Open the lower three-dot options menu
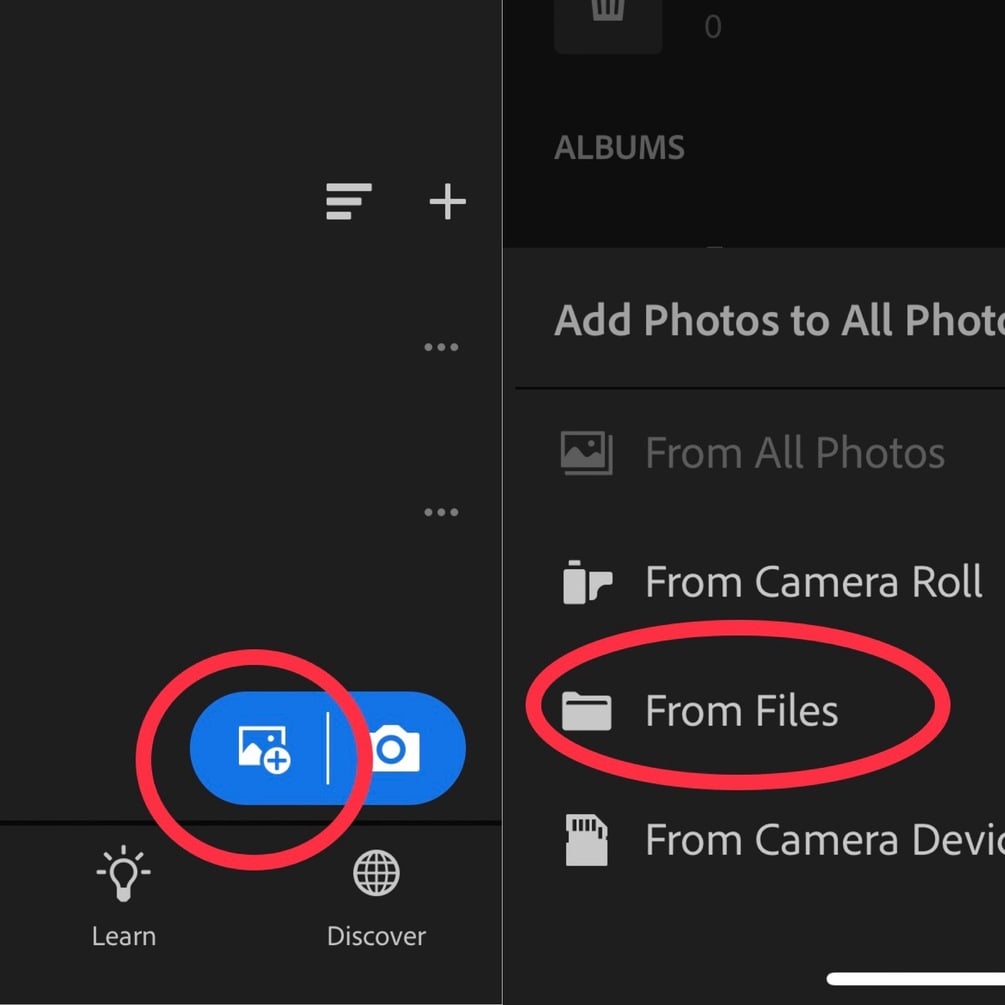The image size is (1005, 1005). coord(441,512)
